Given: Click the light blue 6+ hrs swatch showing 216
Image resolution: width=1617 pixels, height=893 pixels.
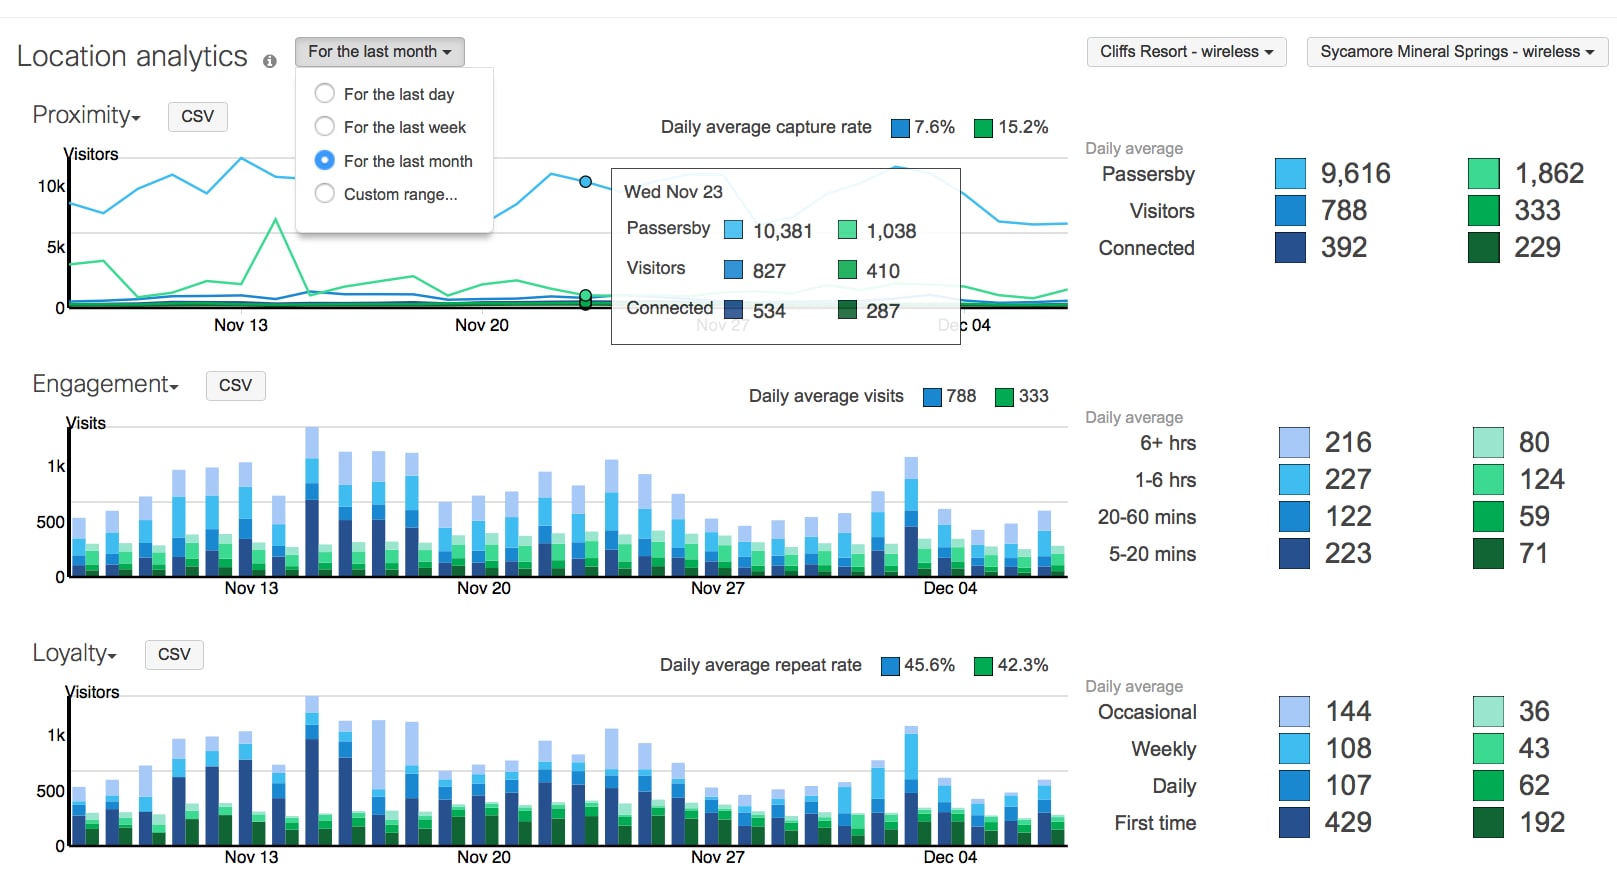Looking at the screenshot, I should pos(1294,443).
